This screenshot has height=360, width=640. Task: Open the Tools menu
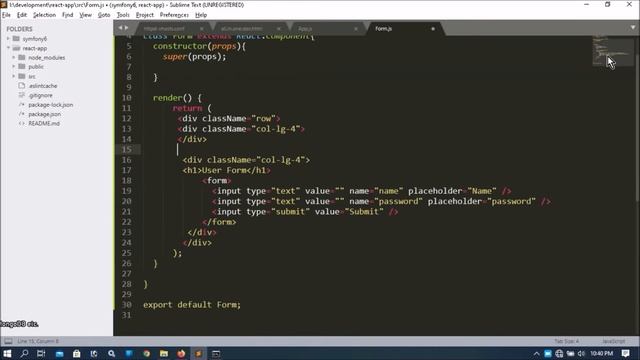click(123, 15)
